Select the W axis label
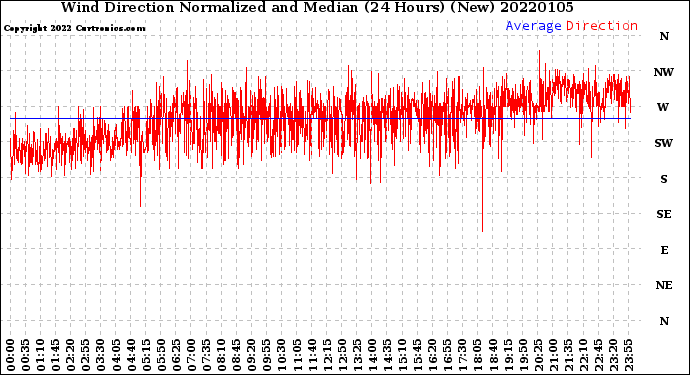The image size is (690, 375). coord(663,107)
